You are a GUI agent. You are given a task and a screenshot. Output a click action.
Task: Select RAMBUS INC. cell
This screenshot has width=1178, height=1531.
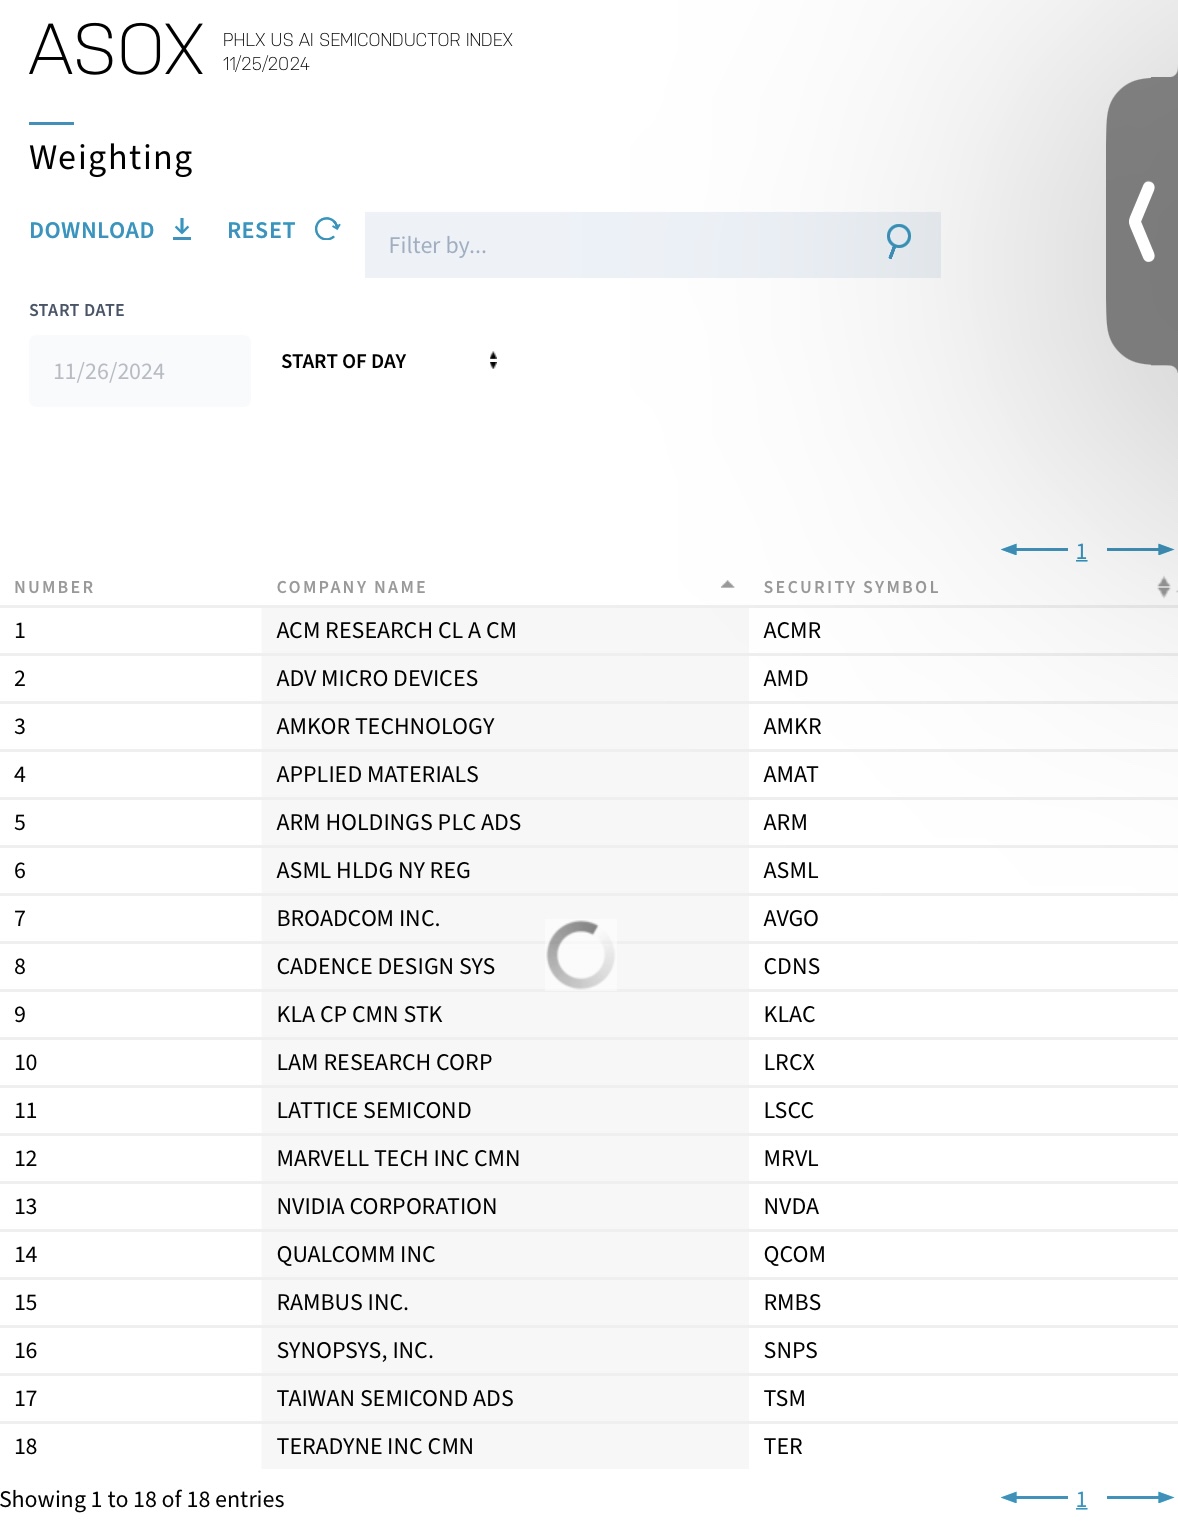coord(505,1302)
